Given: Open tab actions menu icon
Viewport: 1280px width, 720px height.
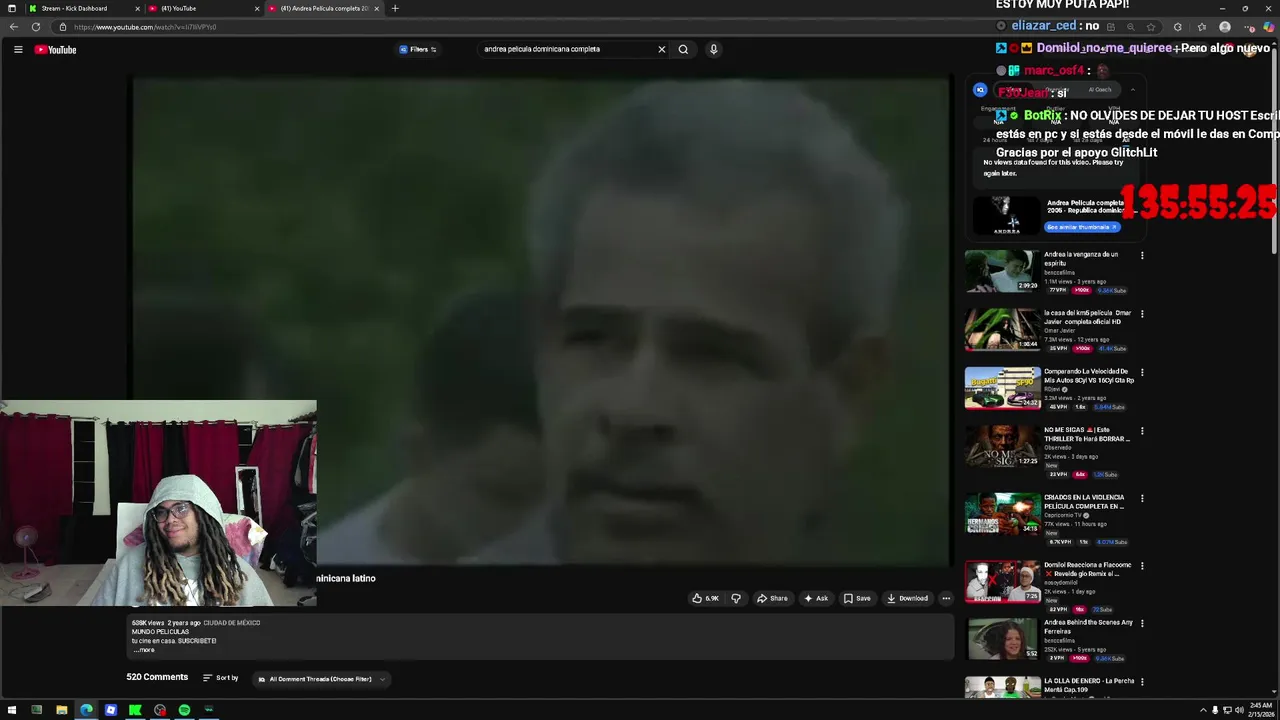Looking at the screenshot, I should (x=11, y=8).
